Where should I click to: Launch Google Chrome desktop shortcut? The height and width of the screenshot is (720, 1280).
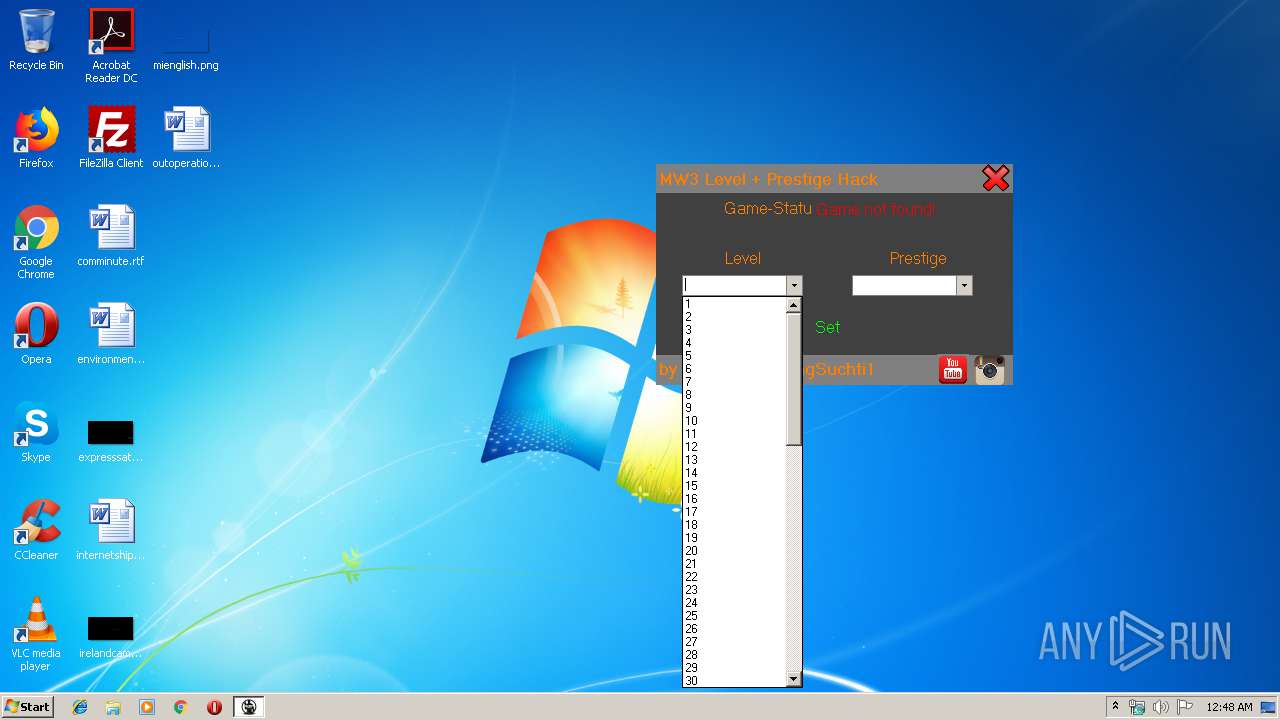[36, 242]
